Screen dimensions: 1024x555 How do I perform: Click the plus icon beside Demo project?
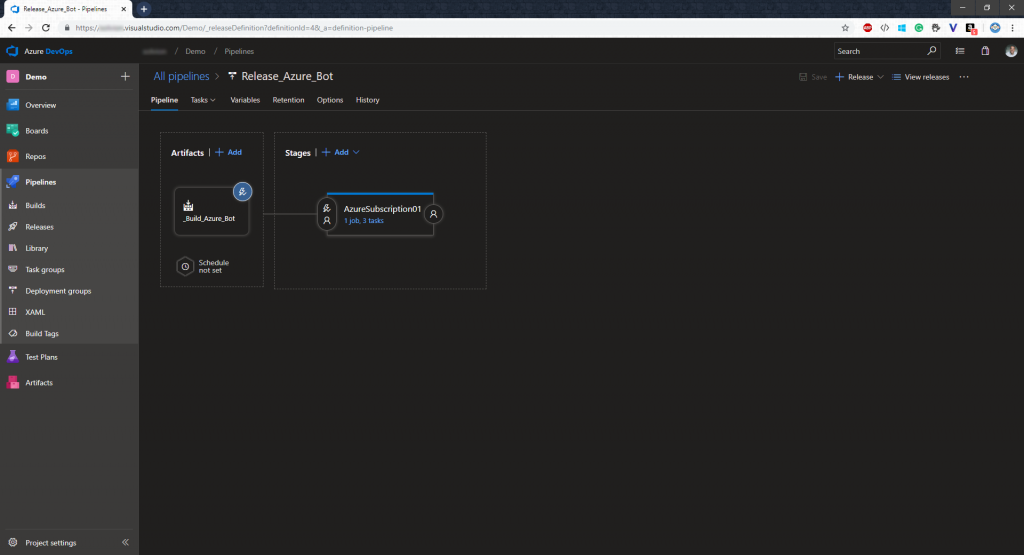tap(125, 76)
